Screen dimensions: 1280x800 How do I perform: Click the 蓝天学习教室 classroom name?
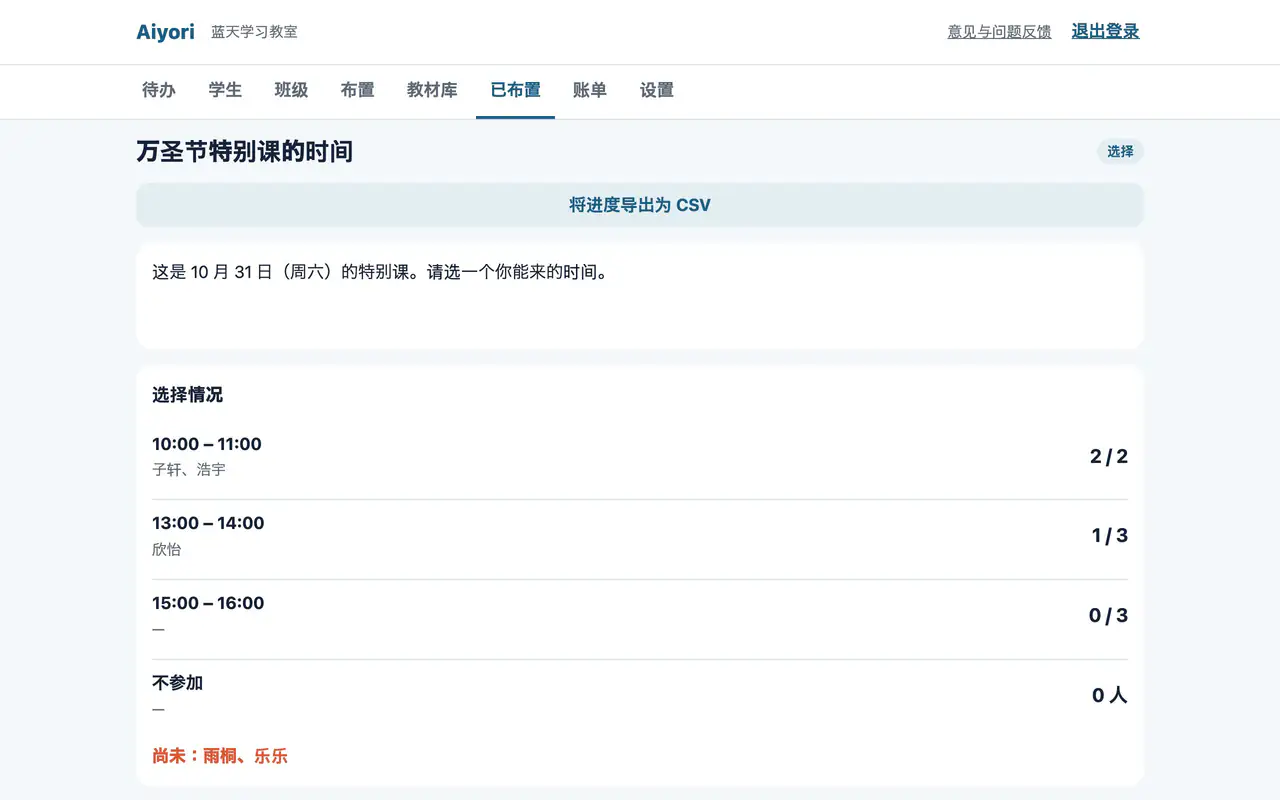[x=254, y=32]
